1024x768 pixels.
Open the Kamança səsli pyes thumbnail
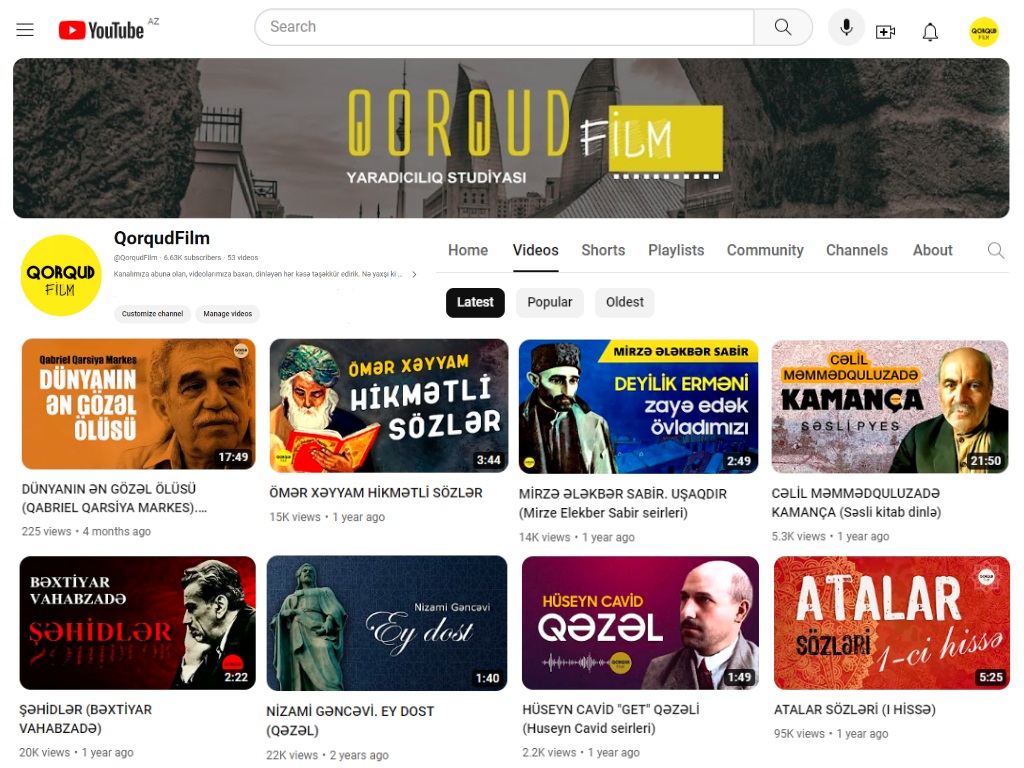pyautogui.click(x=889, y=406)
